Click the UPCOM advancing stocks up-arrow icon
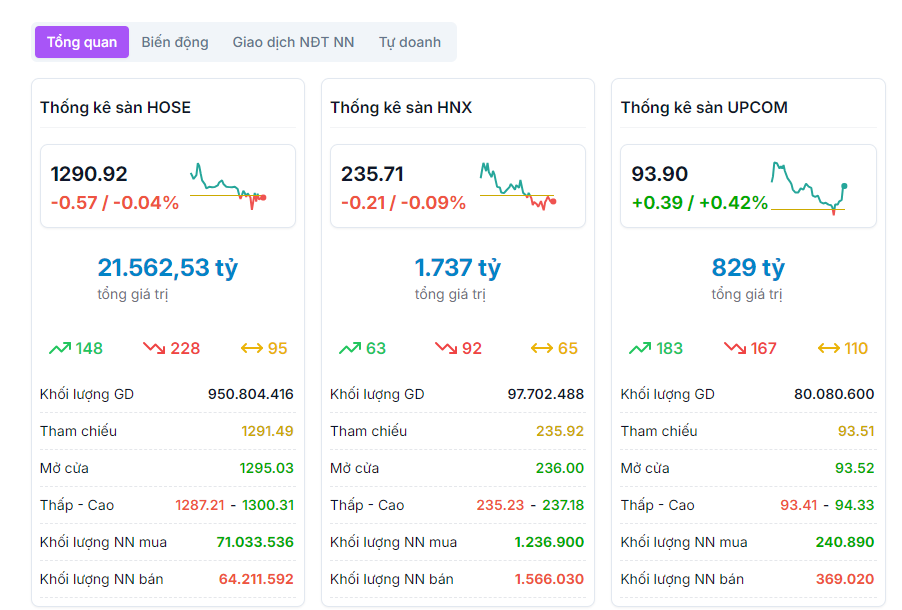Viewport: 902px width, 610px height. pyautogui.click(x=640, y=348)
